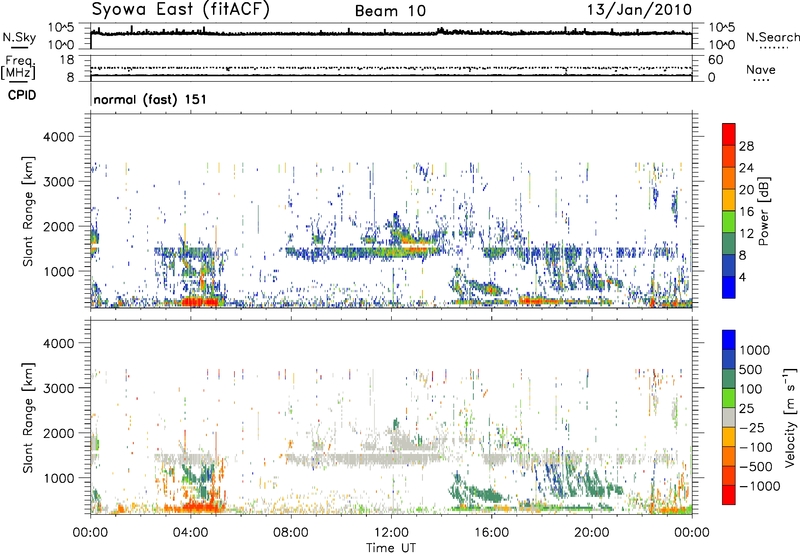Click the "08:00" time tick label
This screenshot has height=554, width=800.
coord(291,533)
